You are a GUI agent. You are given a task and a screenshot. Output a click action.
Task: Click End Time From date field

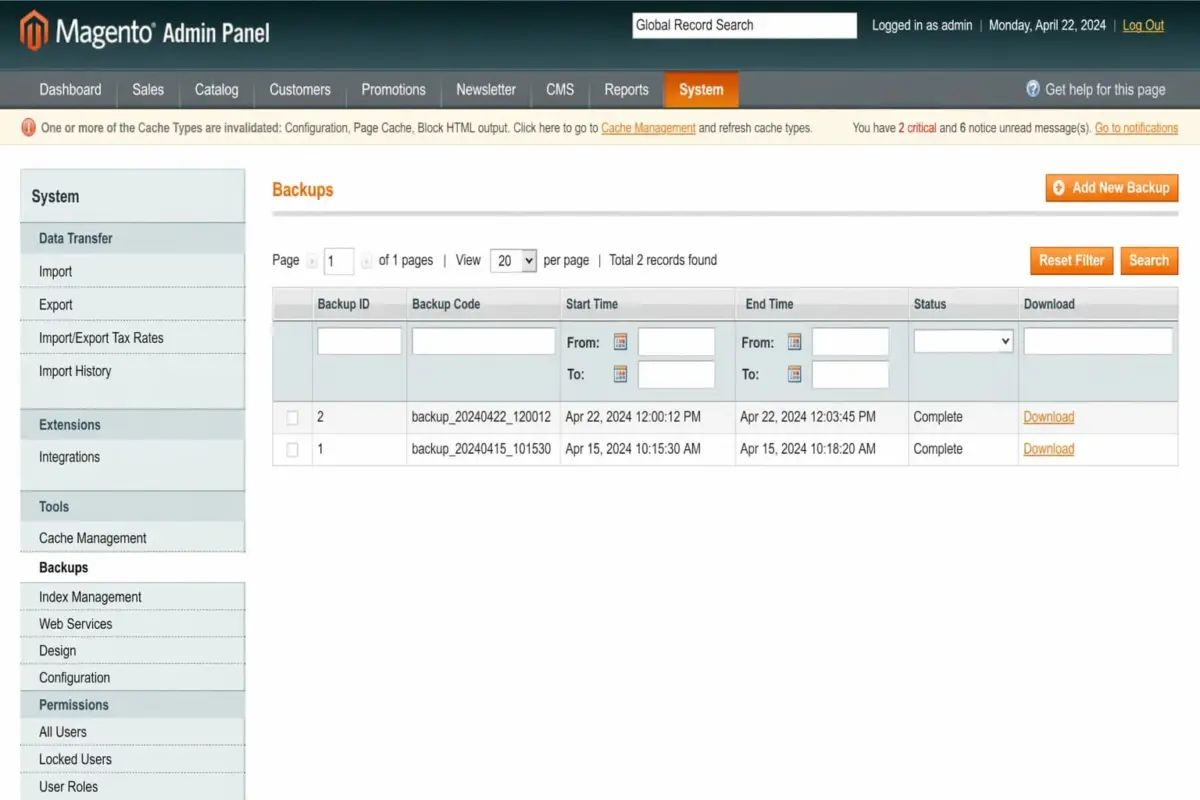pos(850,342)
